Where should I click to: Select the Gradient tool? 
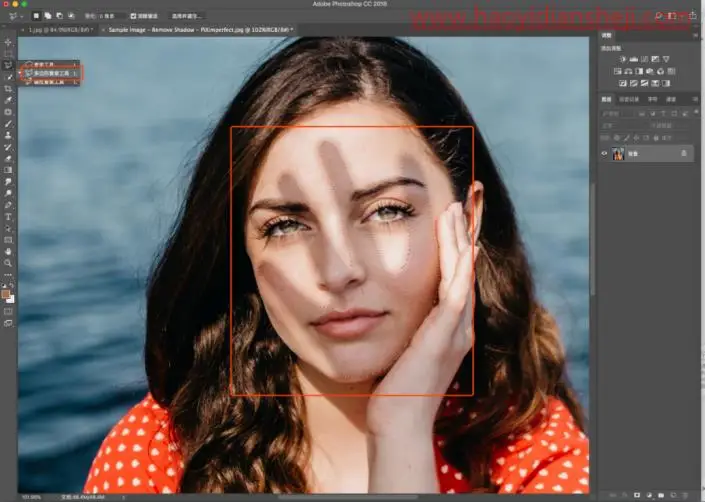click(x=8, y=170)
